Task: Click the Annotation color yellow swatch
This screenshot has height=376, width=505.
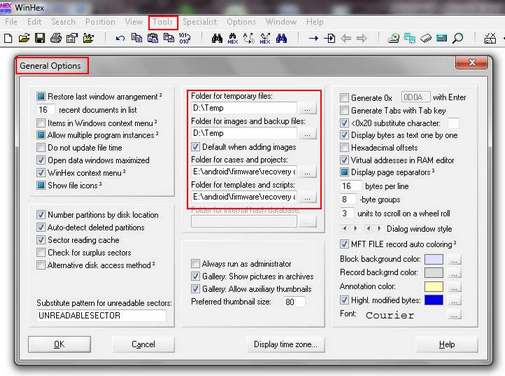Action: pos(434,287)
